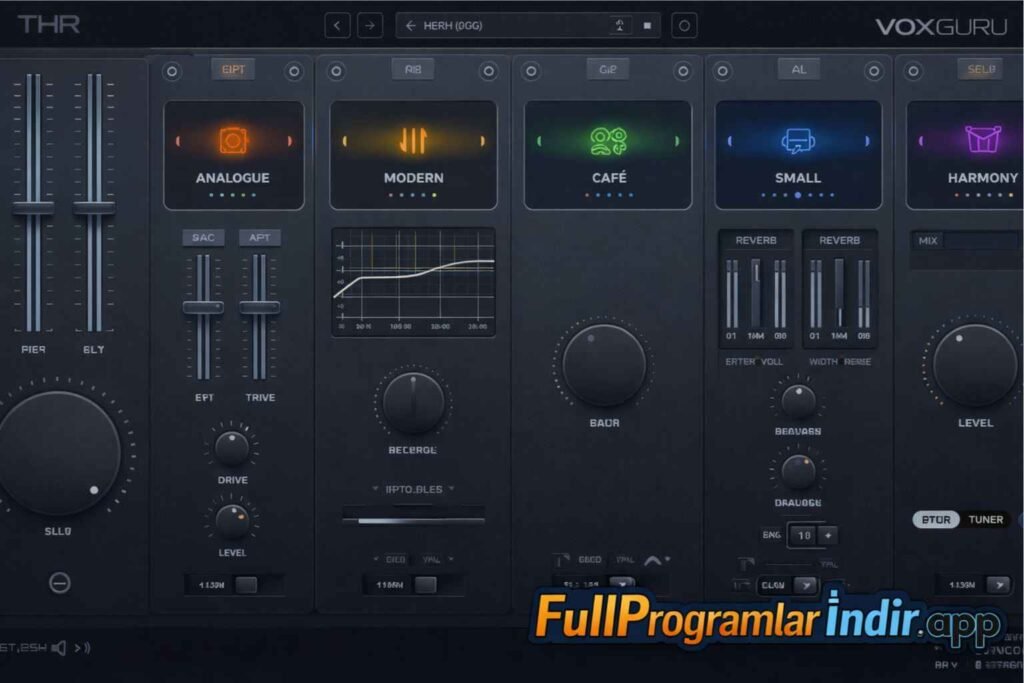
Task: Click the Modern module's orange icon
Action: pos(413,141)
